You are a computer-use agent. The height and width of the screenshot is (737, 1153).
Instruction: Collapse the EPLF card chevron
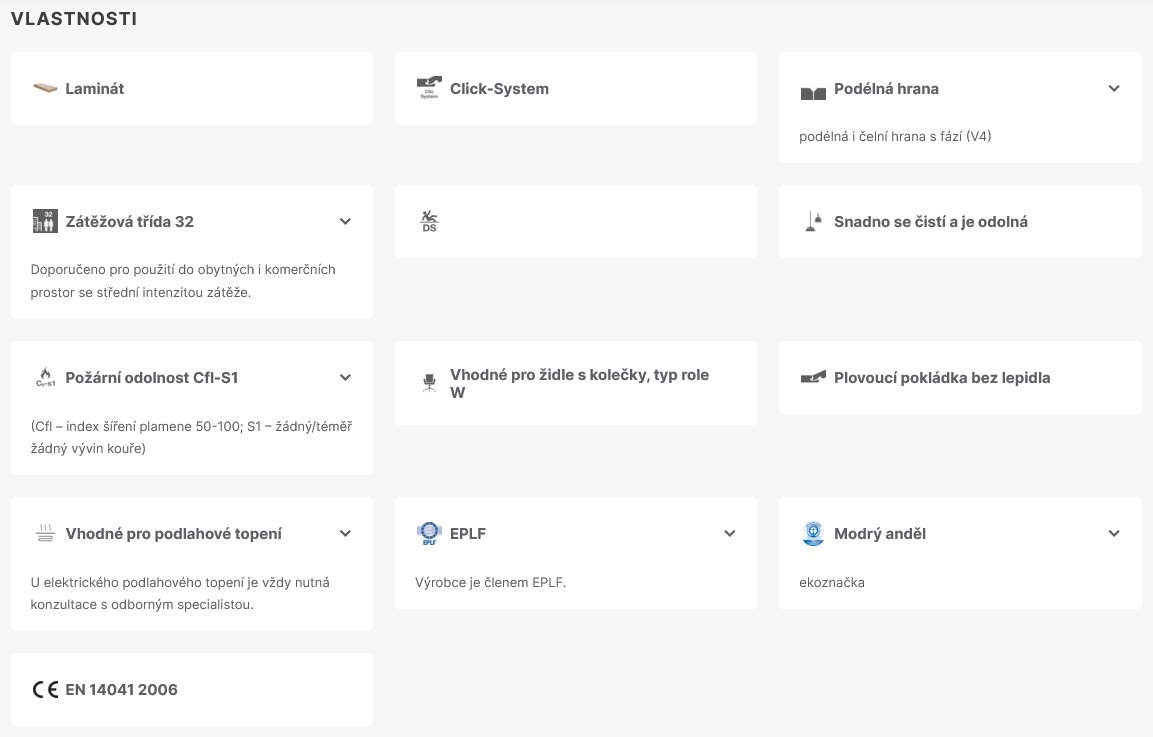click(x=729, y=533)
